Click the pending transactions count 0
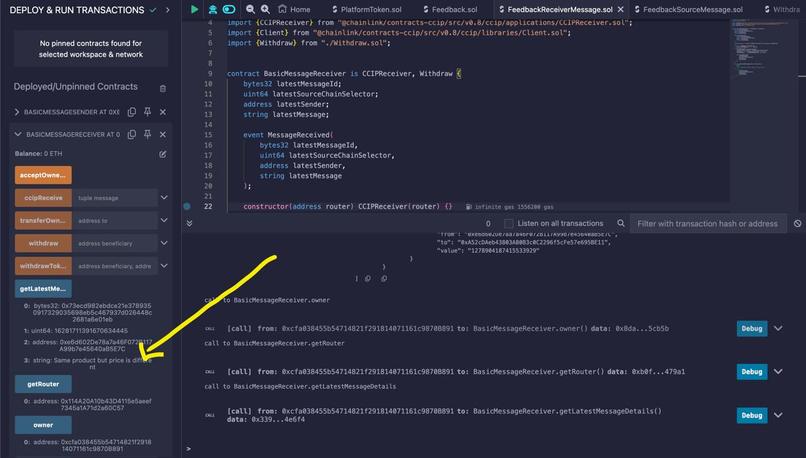 pyautogui.click(x=488, y=224)
